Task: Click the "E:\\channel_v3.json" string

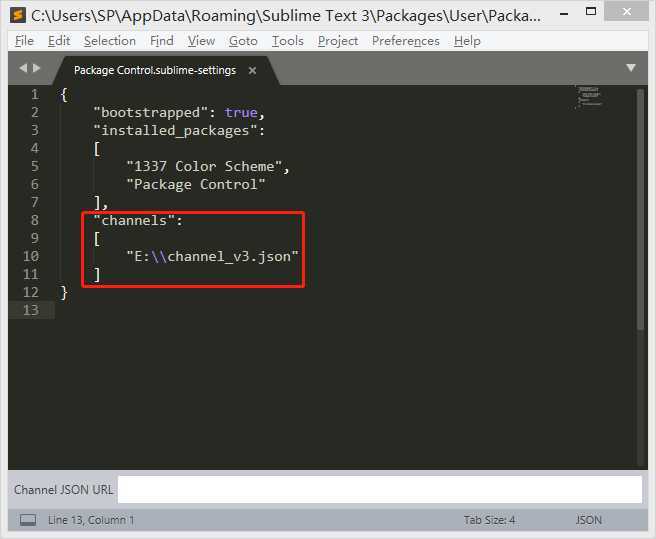Action: pyautogui.click(x=213, y=257)
